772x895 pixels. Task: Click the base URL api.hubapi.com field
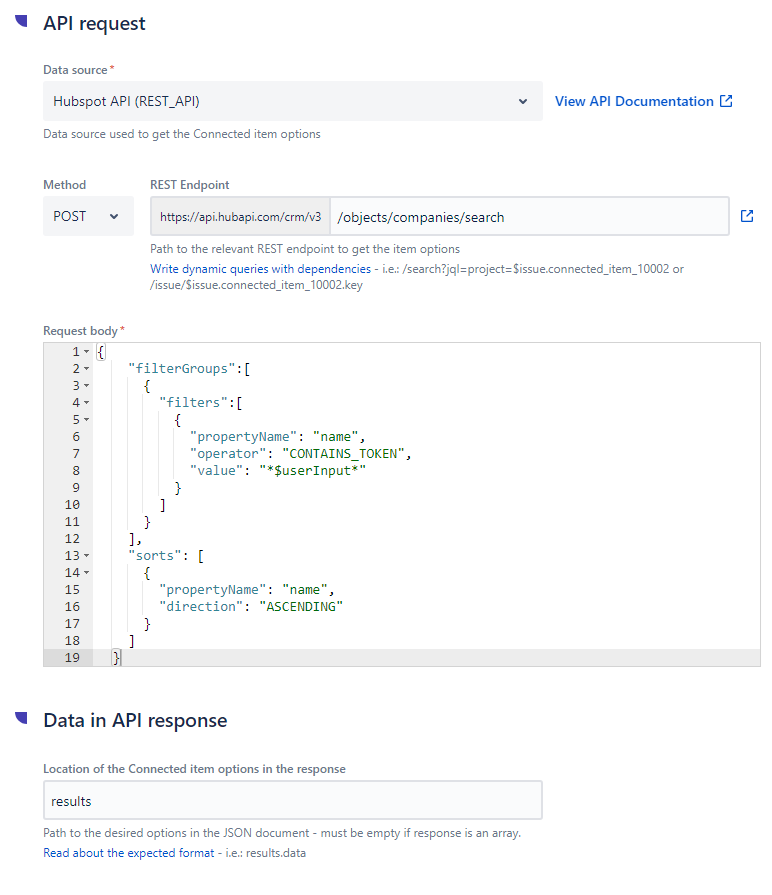click(x=240, y=216)
